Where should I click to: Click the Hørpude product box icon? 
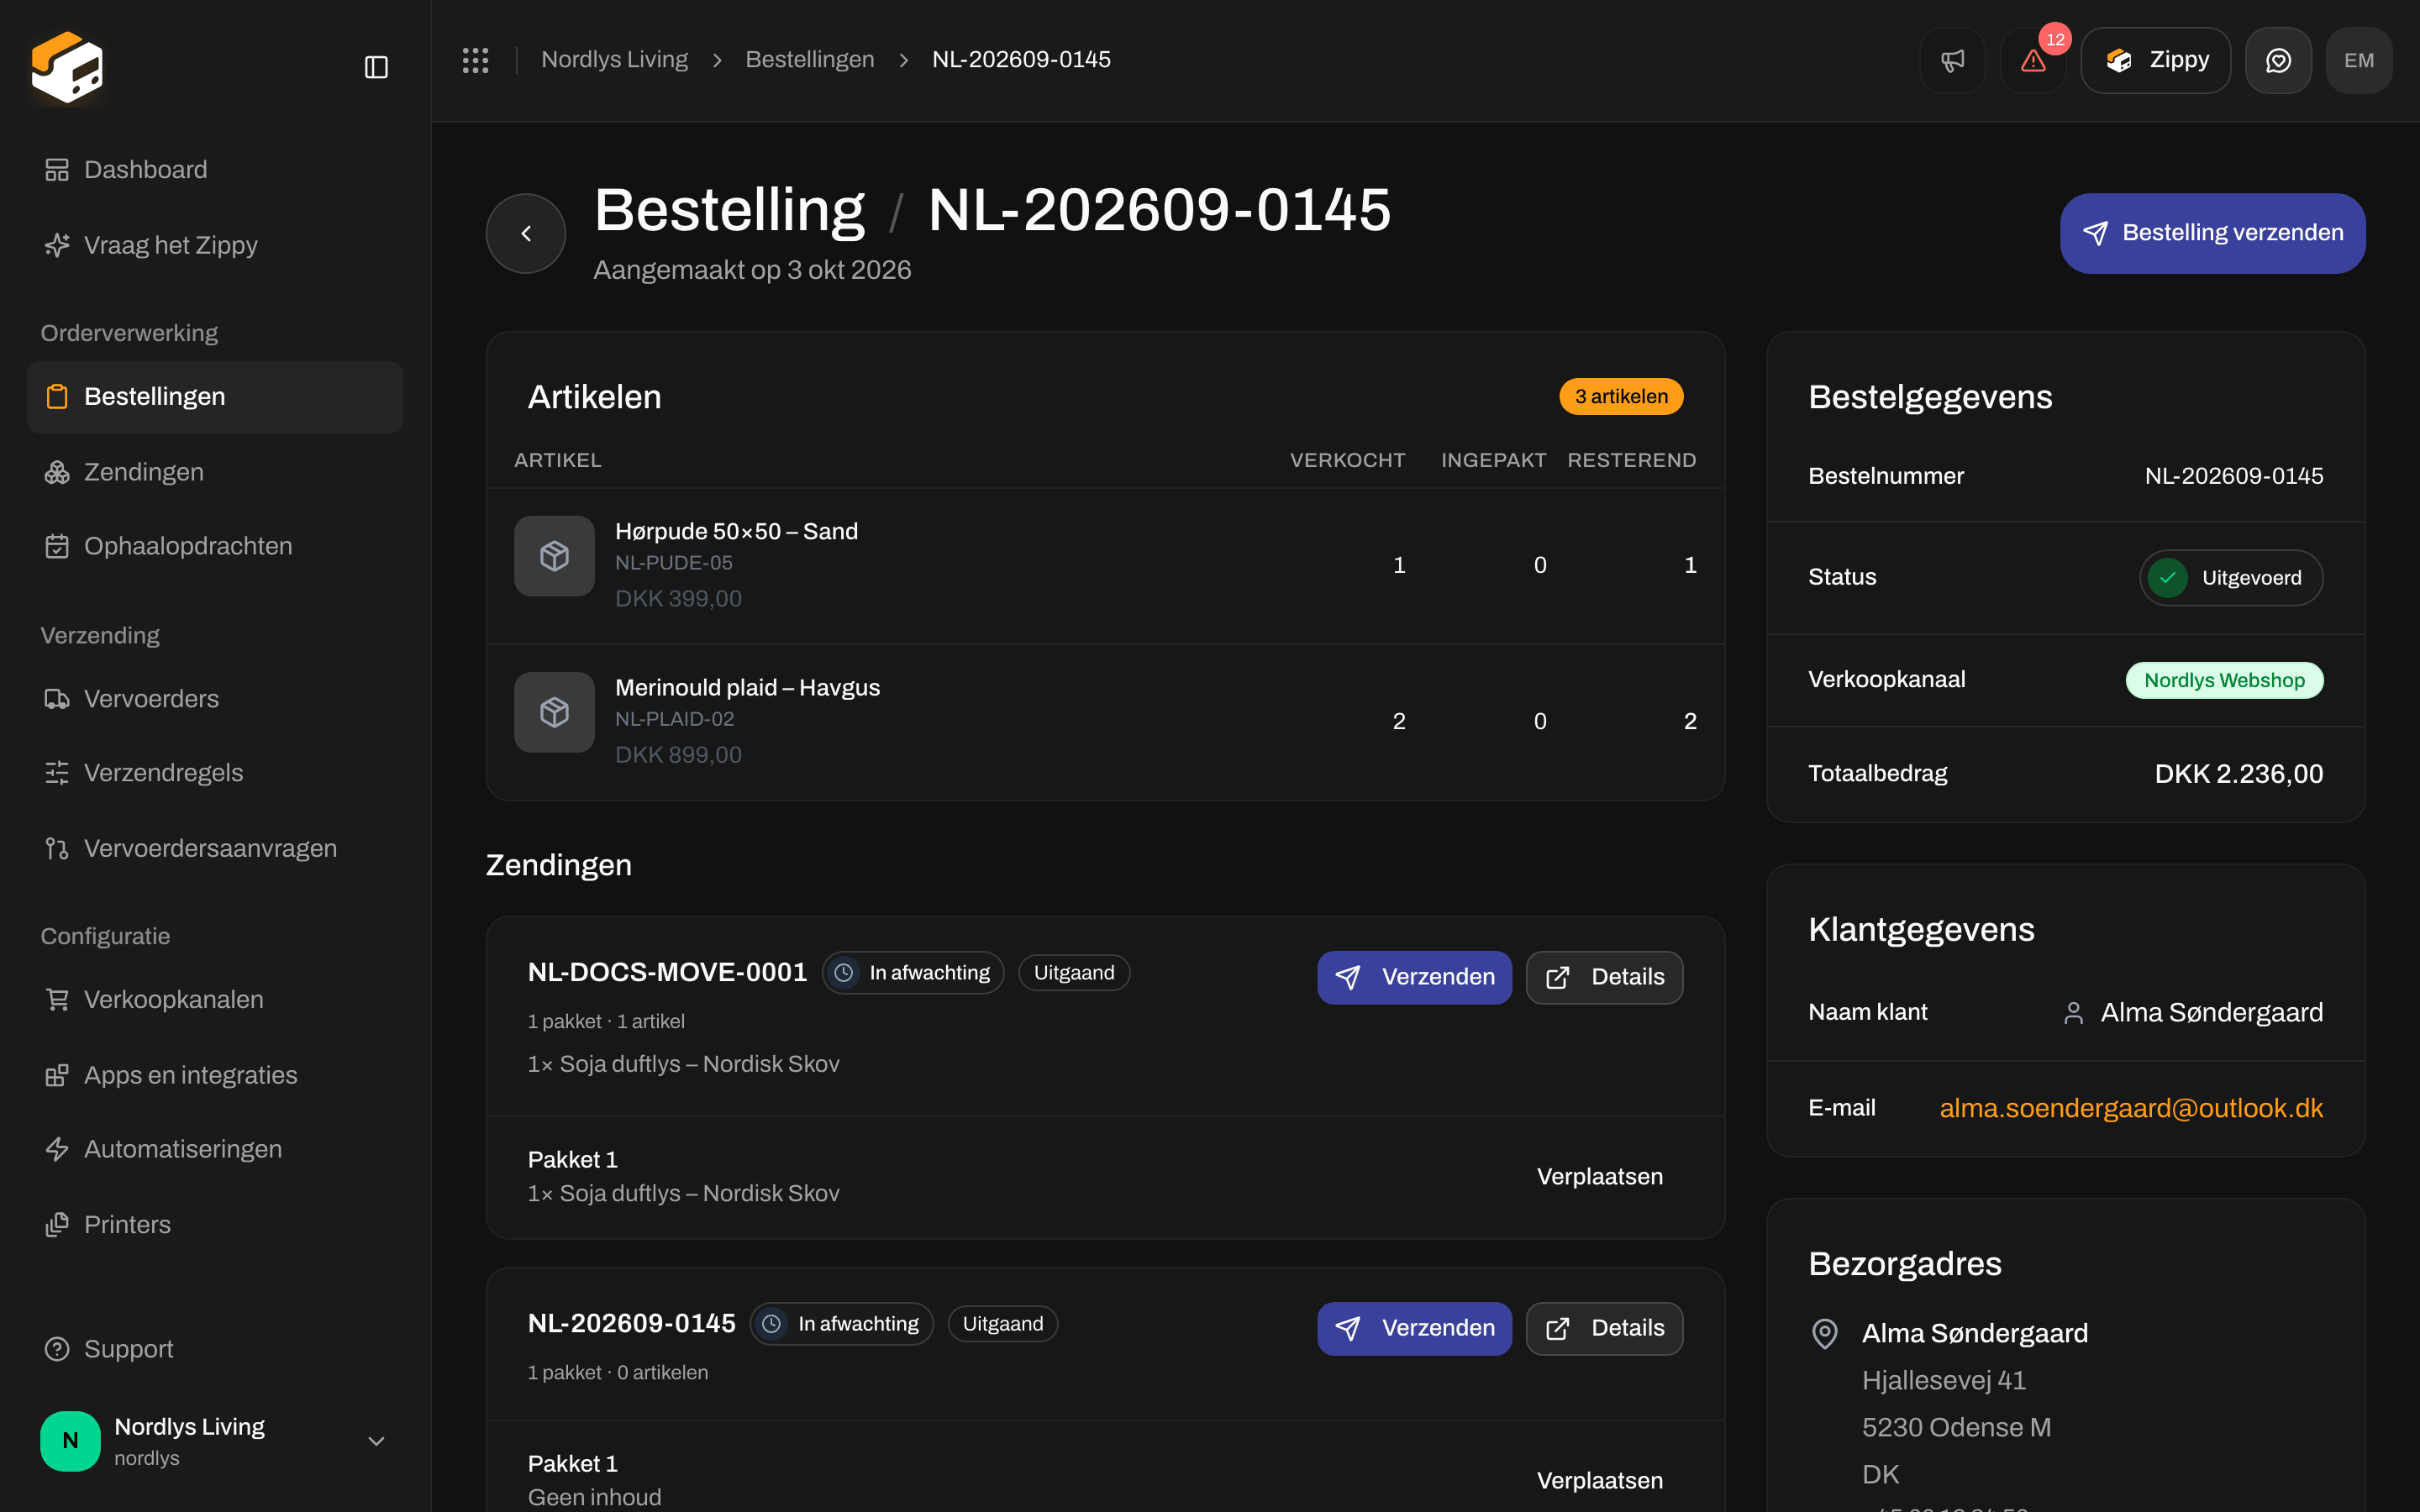[x=554, y=556]
